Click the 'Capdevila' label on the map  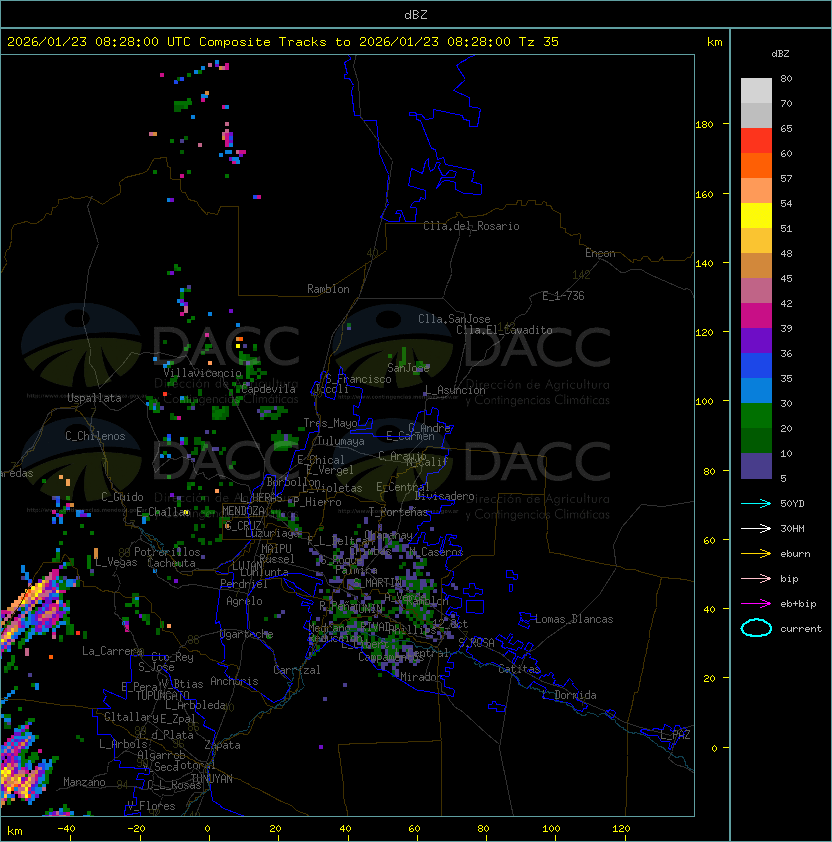(x=268, y=389)
